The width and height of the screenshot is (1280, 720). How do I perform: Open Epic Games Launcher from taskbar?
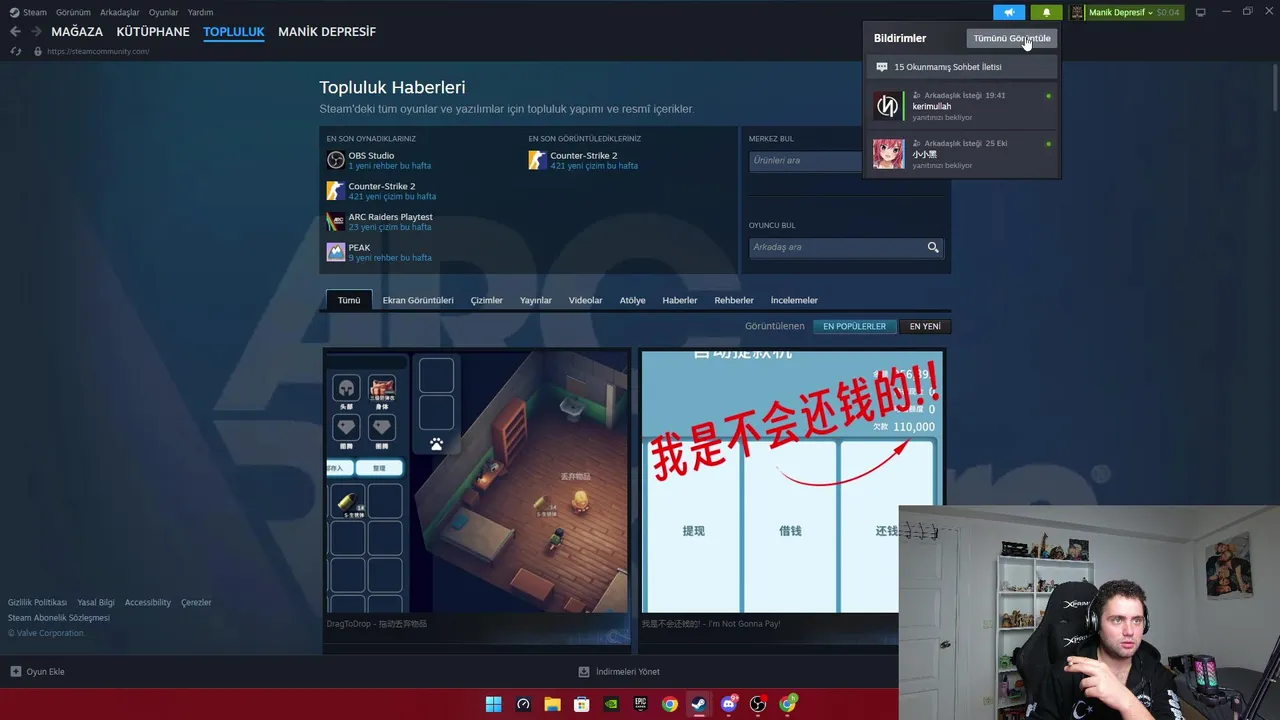click(640, 704)
